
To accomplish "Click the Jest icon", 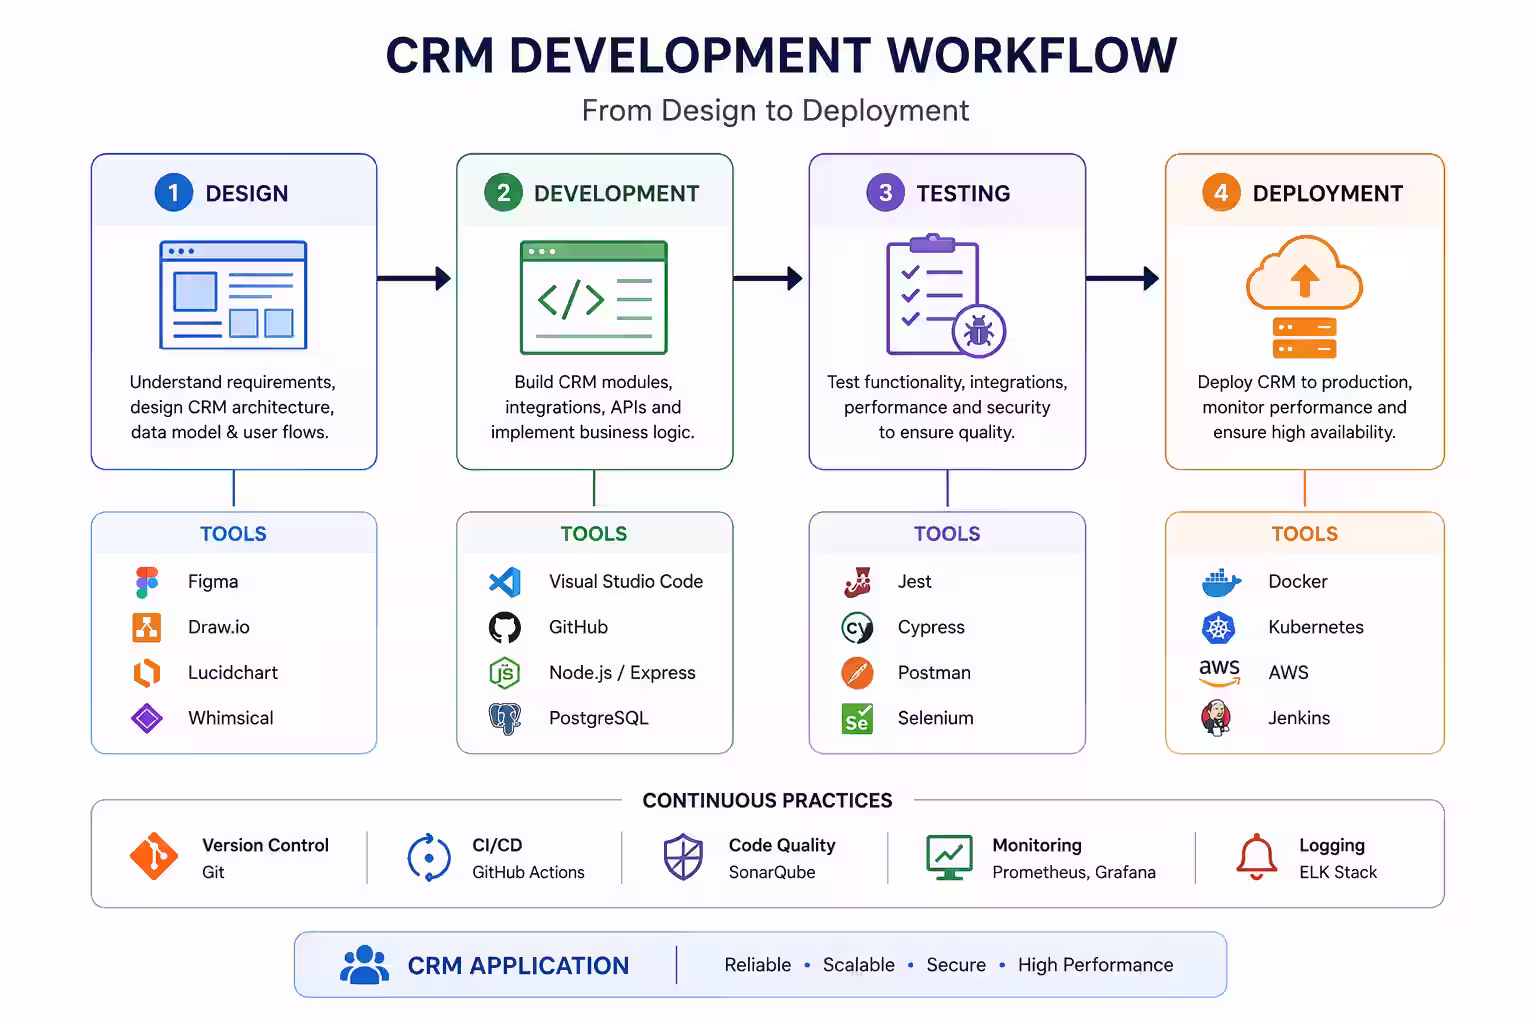I will (x=858, y=582).
